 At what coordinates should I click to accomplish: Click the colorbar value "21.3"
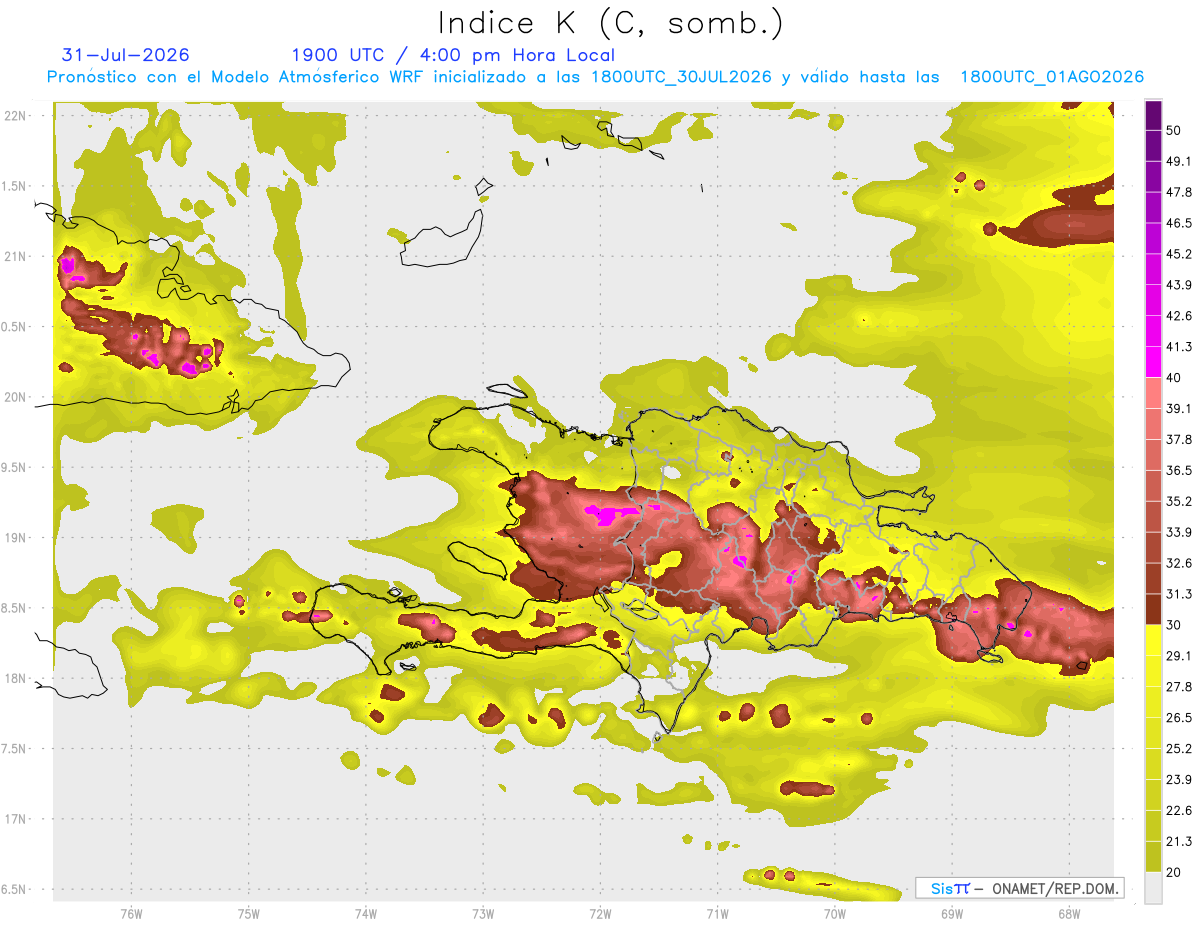click(x=1179, y=842)
